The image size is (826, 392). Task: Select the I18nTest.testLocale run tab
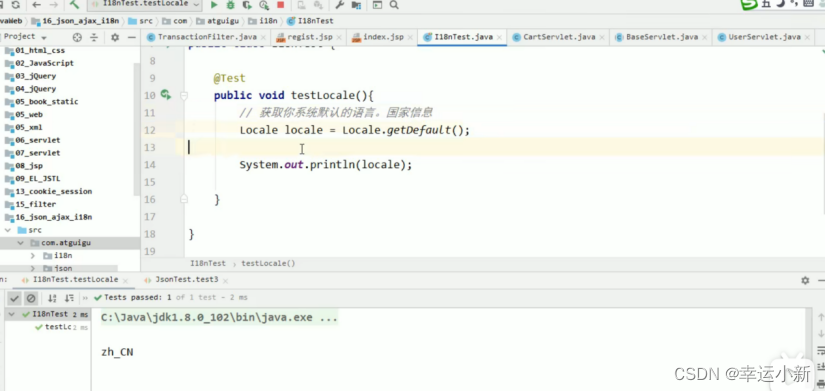coord(75,280)
